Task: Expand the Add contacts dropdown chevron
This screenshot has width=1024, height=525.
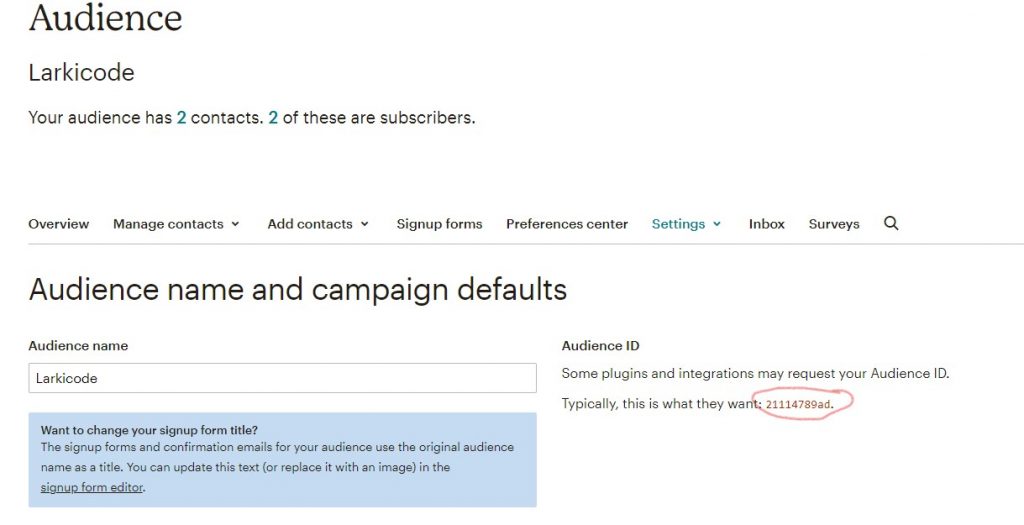Action: (364, 224)
